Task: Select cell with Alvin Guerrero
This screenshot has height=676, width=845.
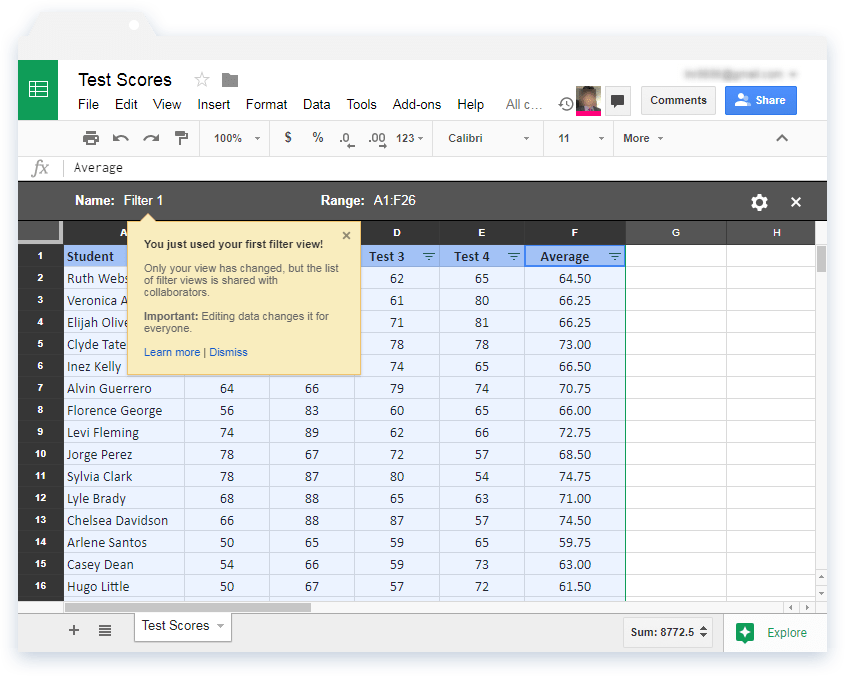Action: (x=124, y=388)
